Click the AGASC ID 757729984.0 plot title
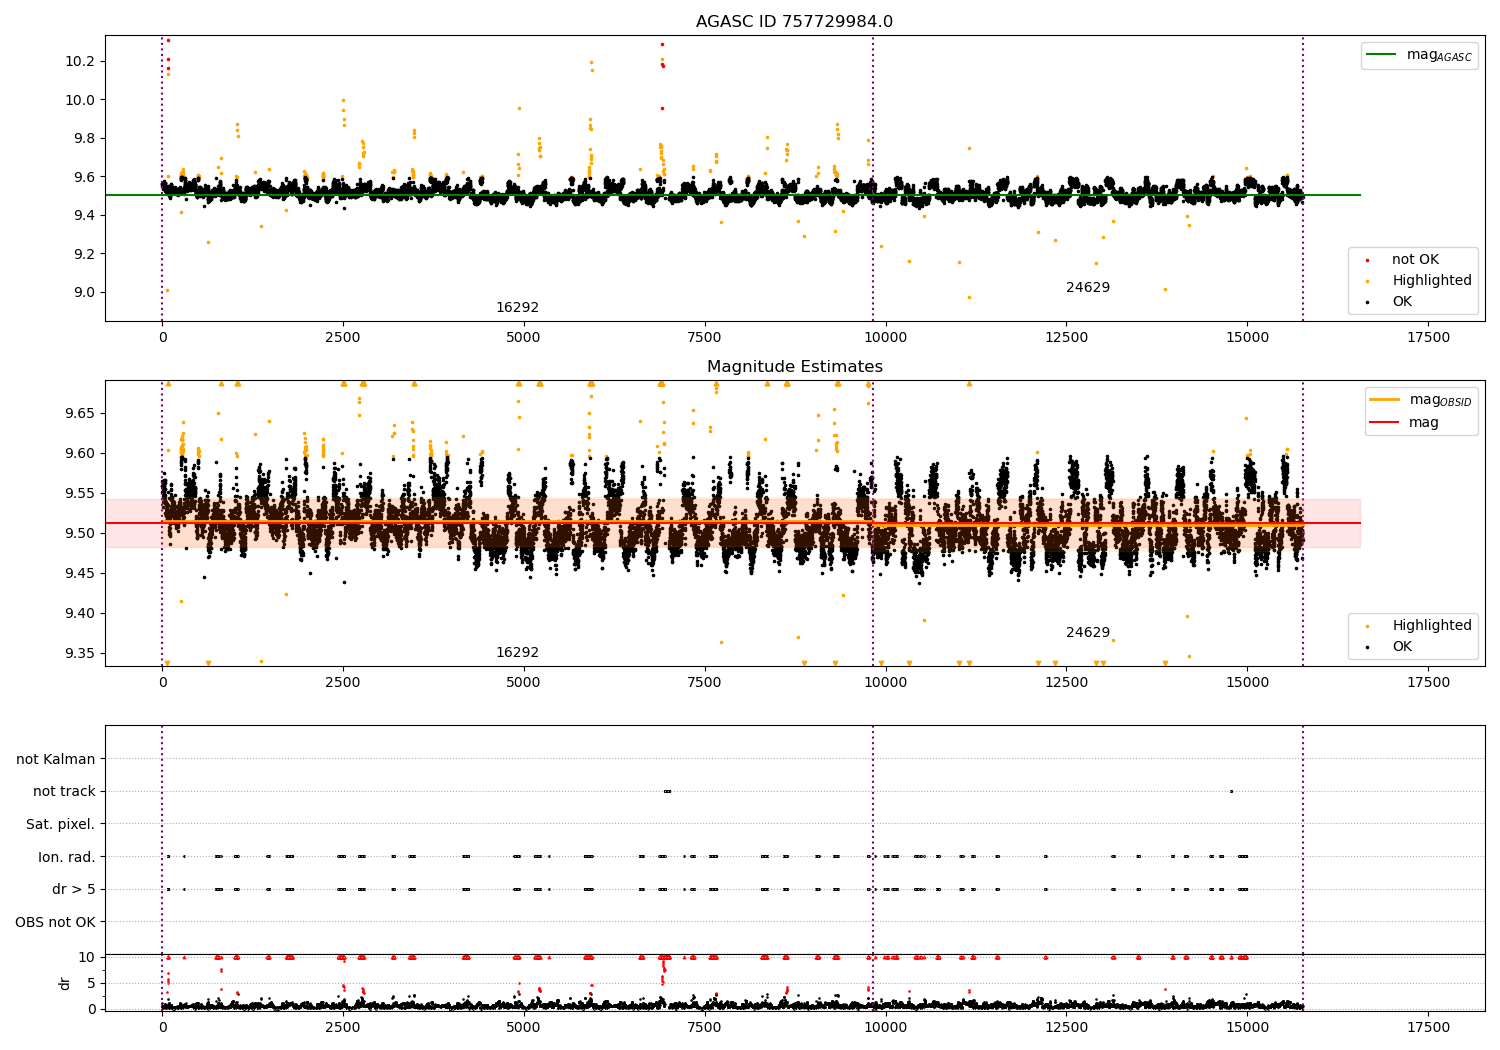 [x=794, y=22]
